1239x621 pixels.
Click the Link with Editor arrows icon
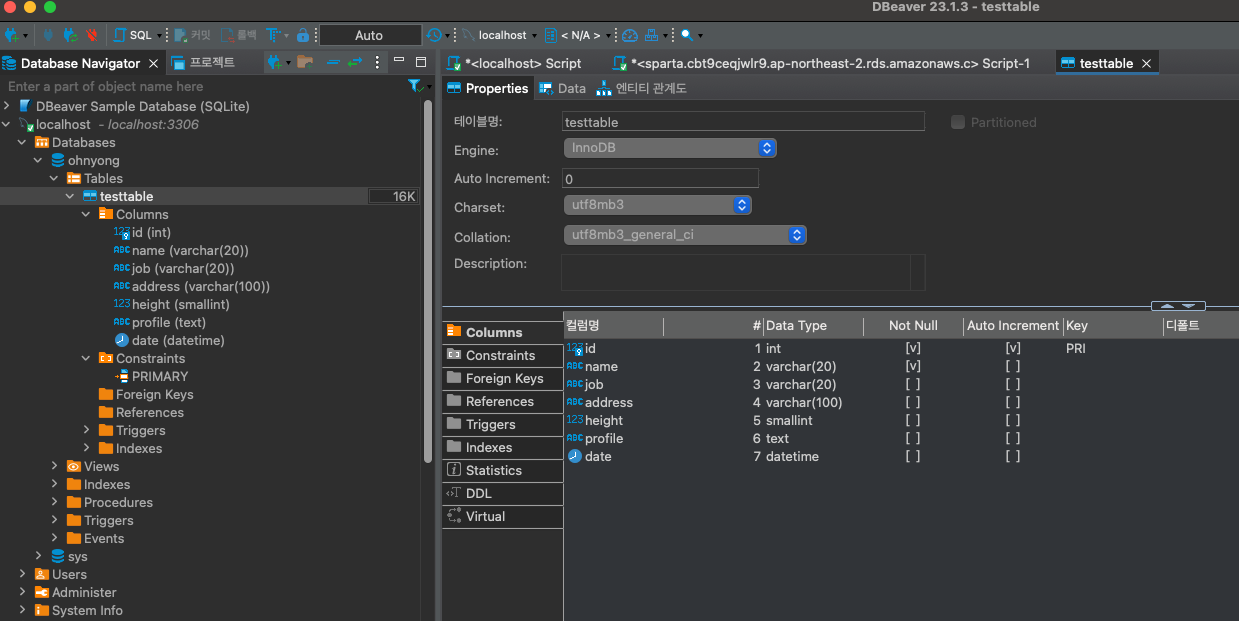point(355,62)
